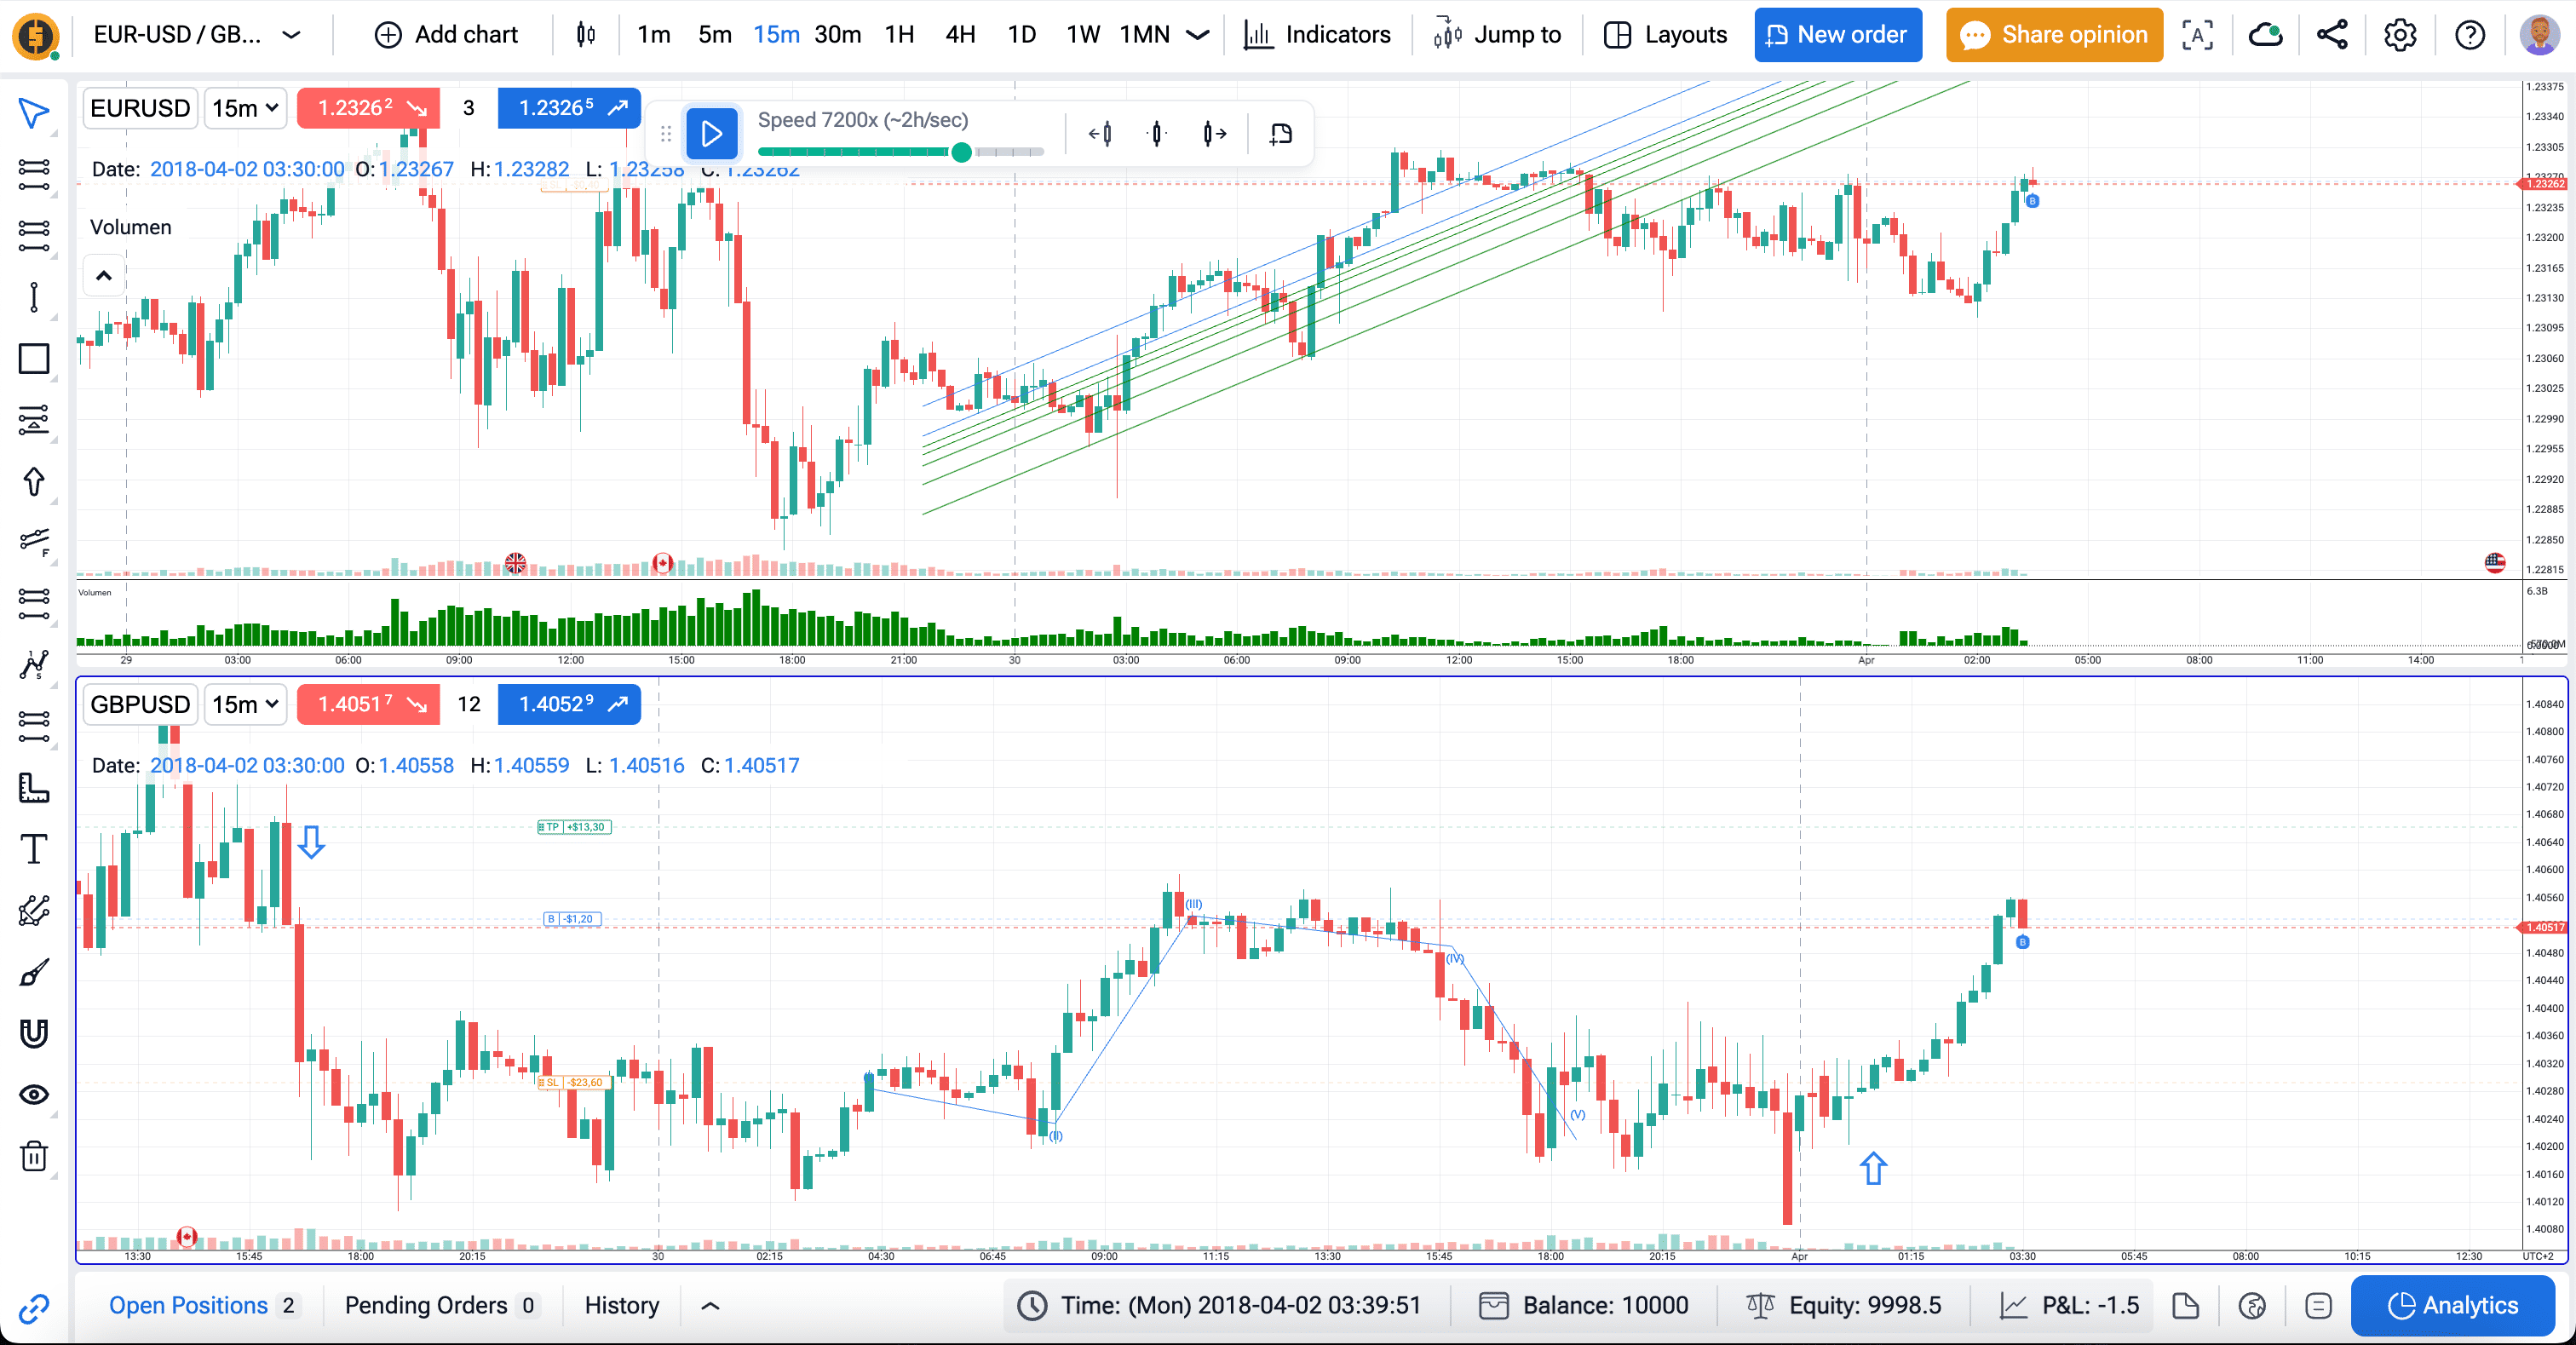The height and width of the screenshot is (1345, 2576).
Task: Open the EUR-USD / GBP symbol selector
Action: click(195, 34)
